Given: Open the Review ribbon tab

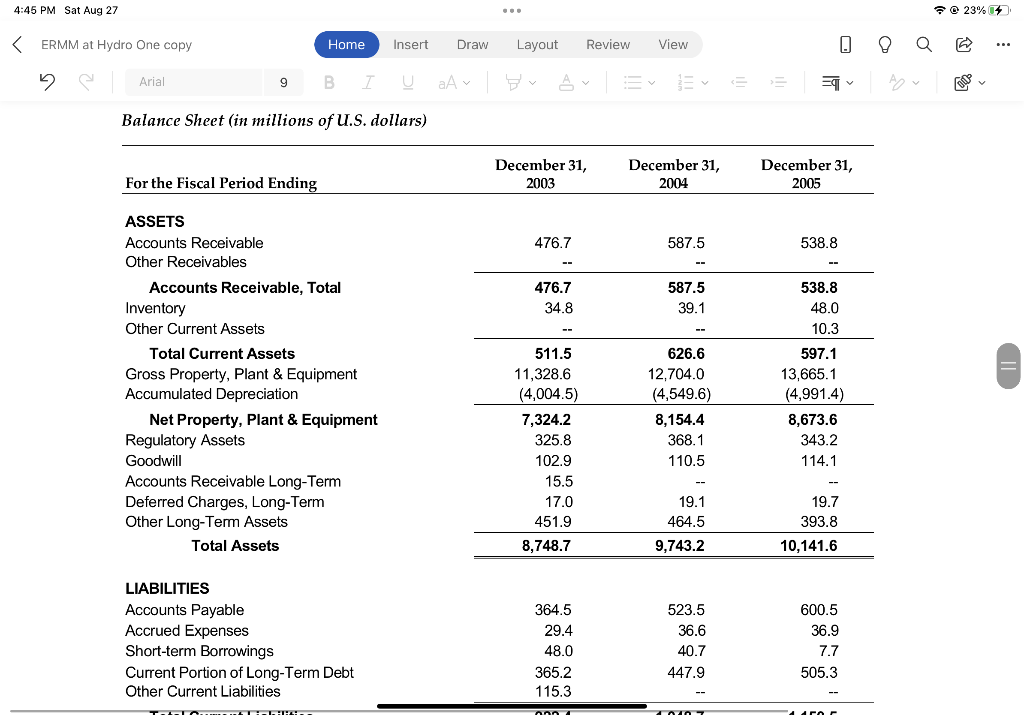Looking at the screenshot, I should [x=607, y=44].
